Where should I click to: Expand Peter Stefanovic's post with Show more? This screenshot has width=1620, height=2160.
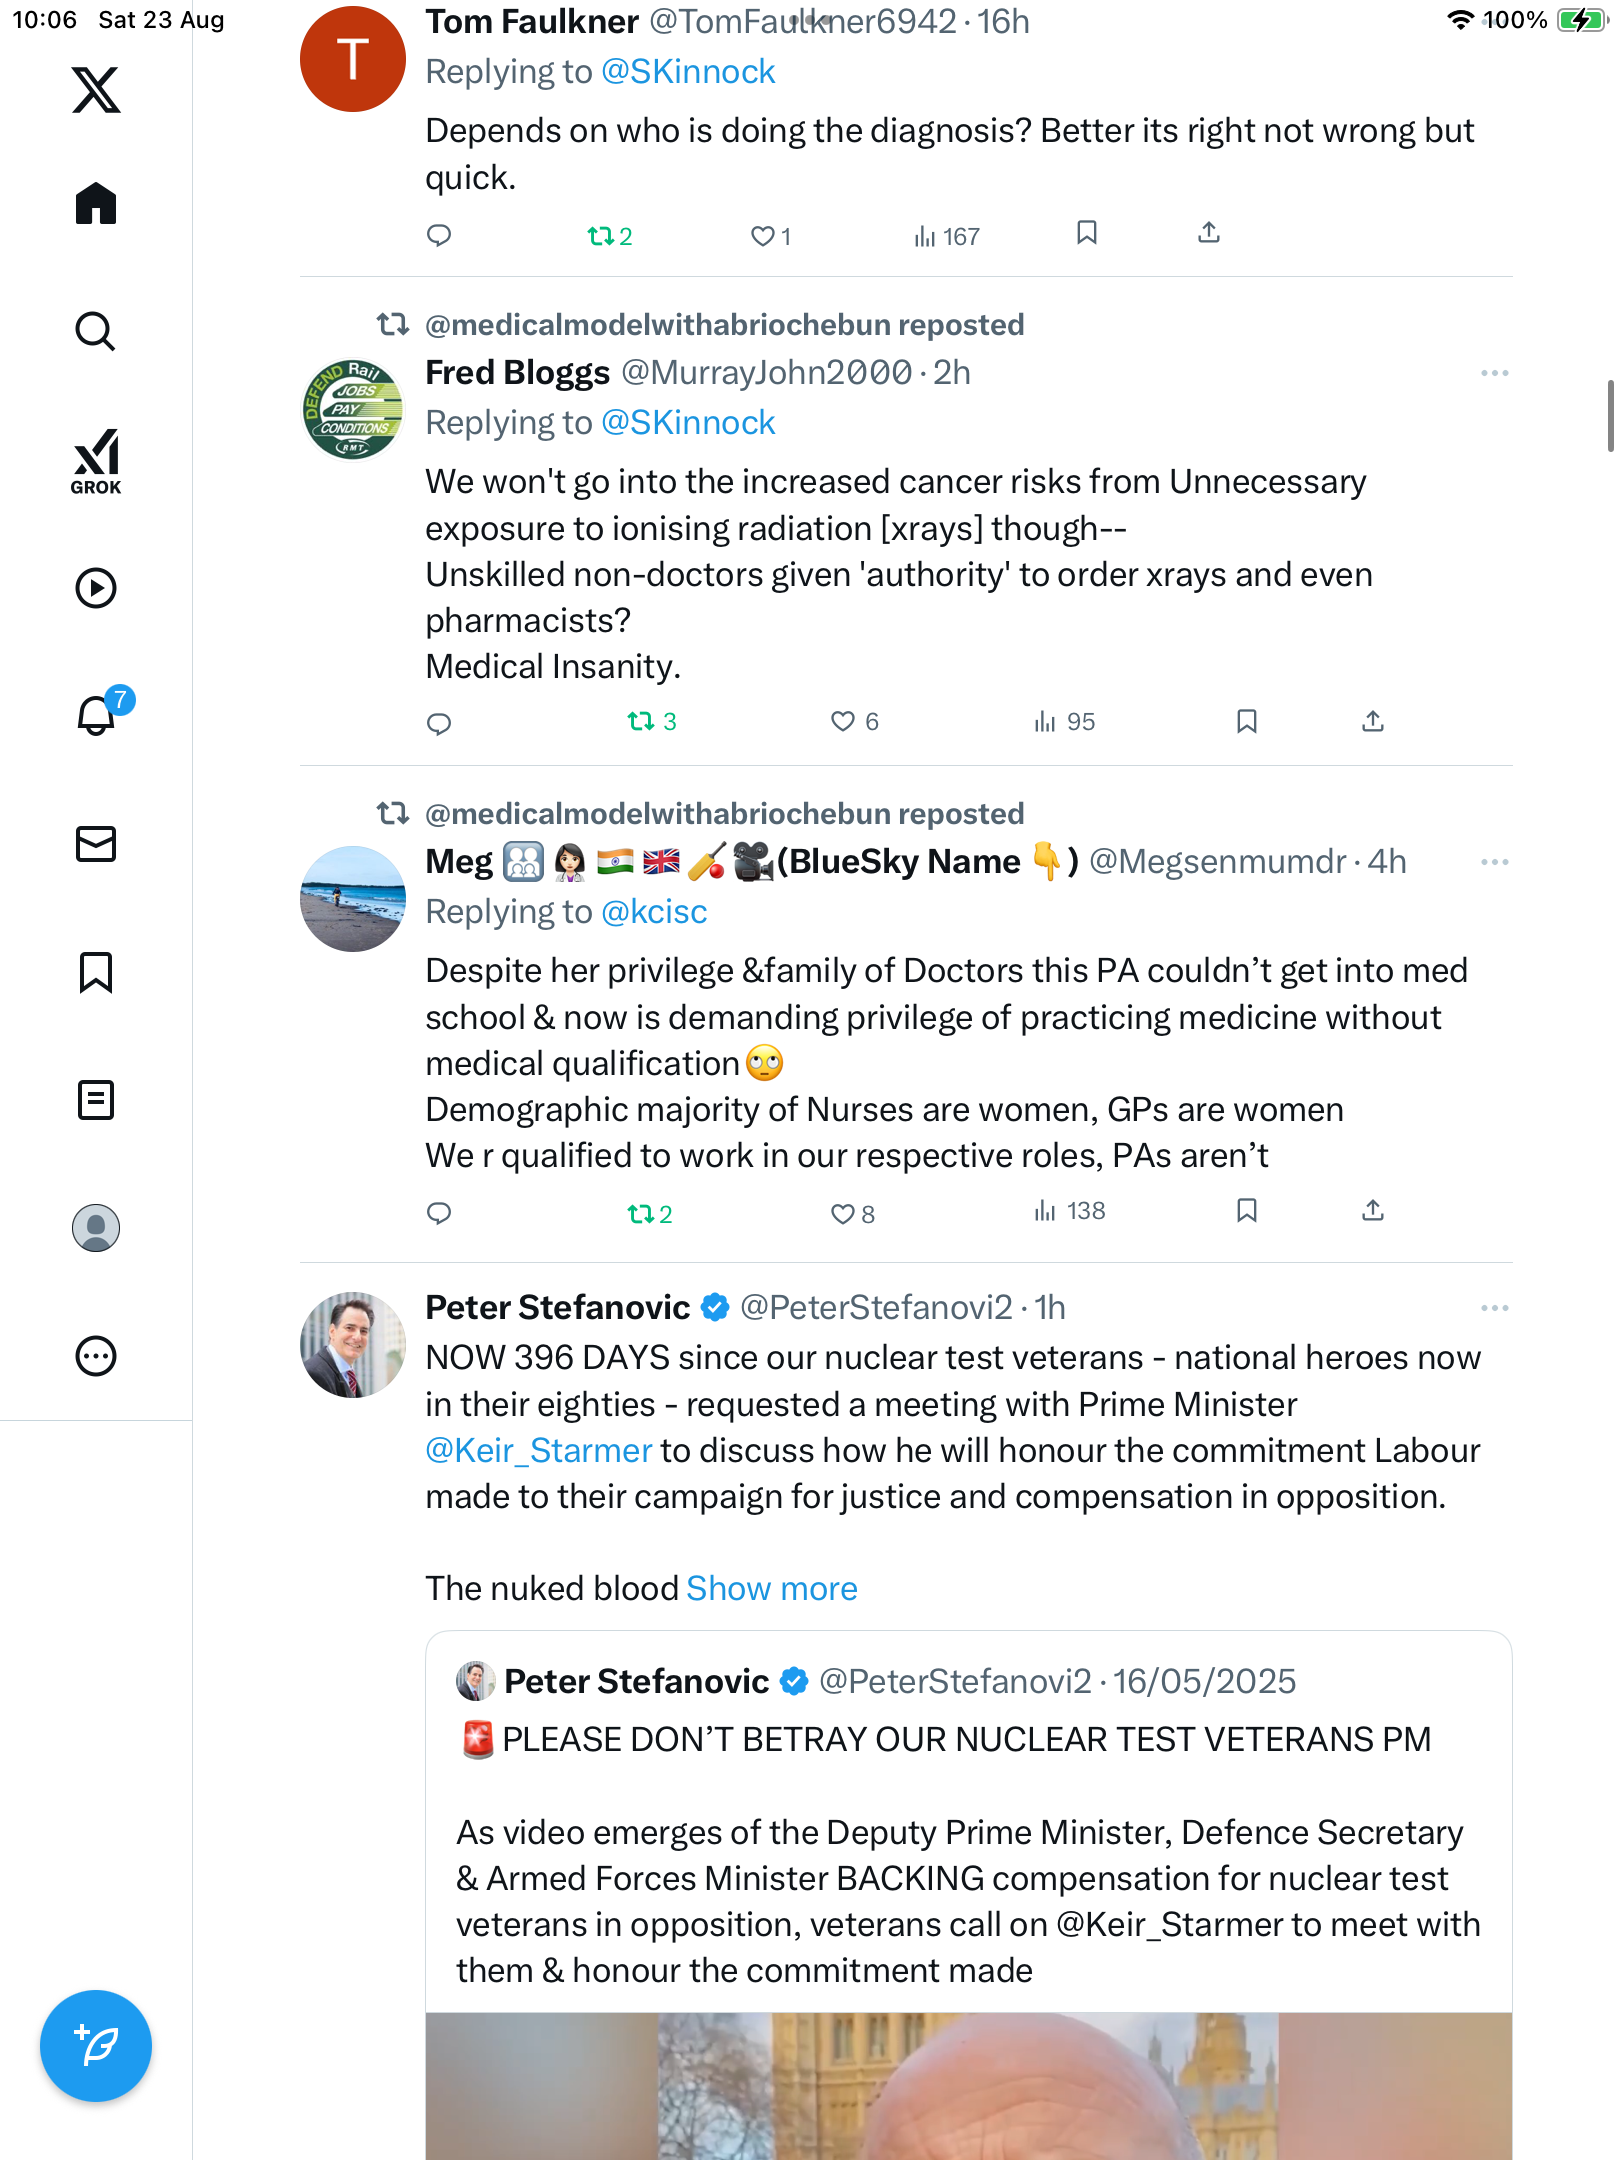(771, 1589)
